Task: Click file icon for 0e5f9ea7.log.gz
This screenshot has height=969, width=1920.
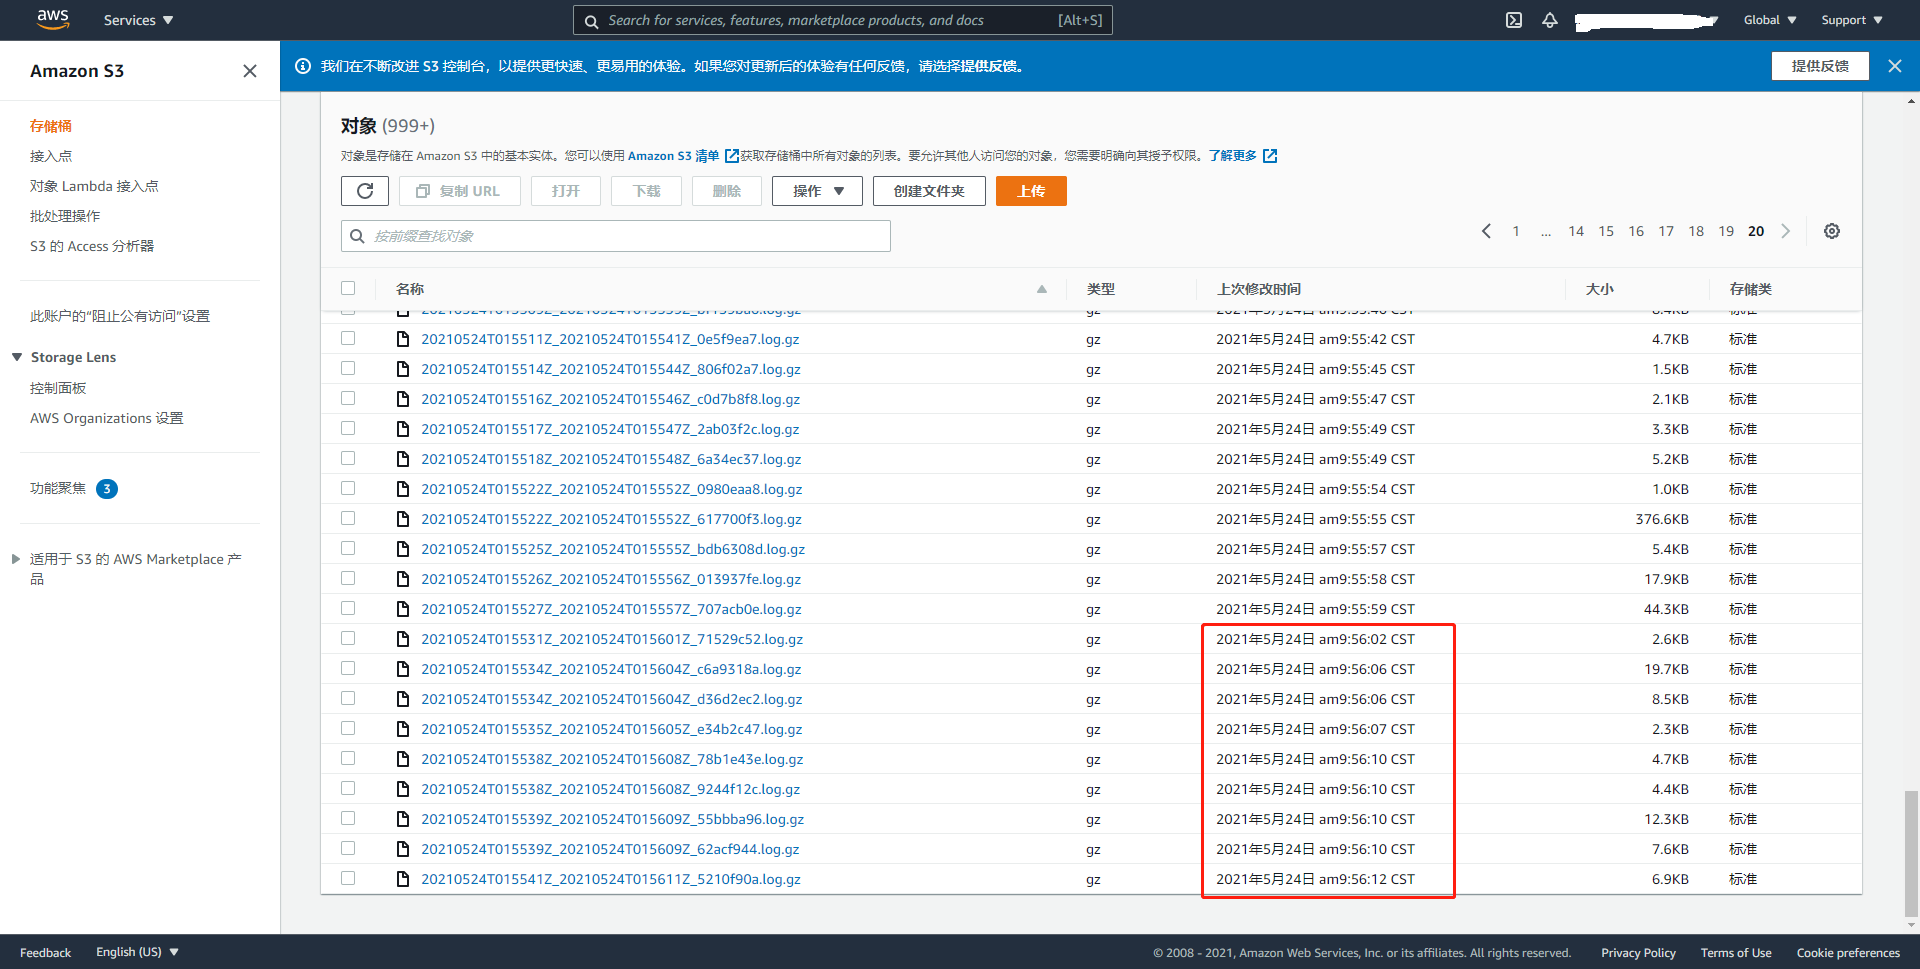Action: point(403,339)
